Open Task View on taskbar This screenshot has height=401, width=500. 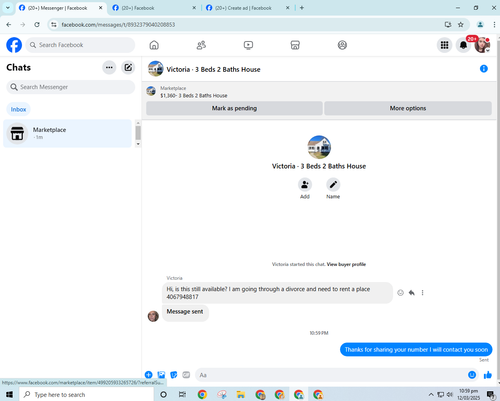pos(182,394)
